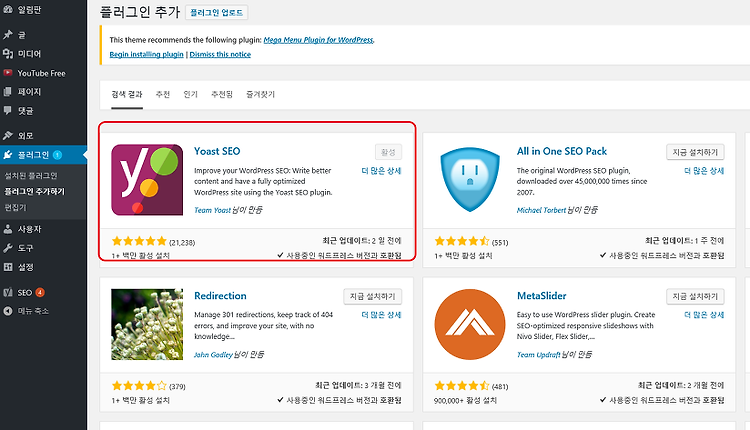Click the disabled 활성 button for Yoast

388,152
